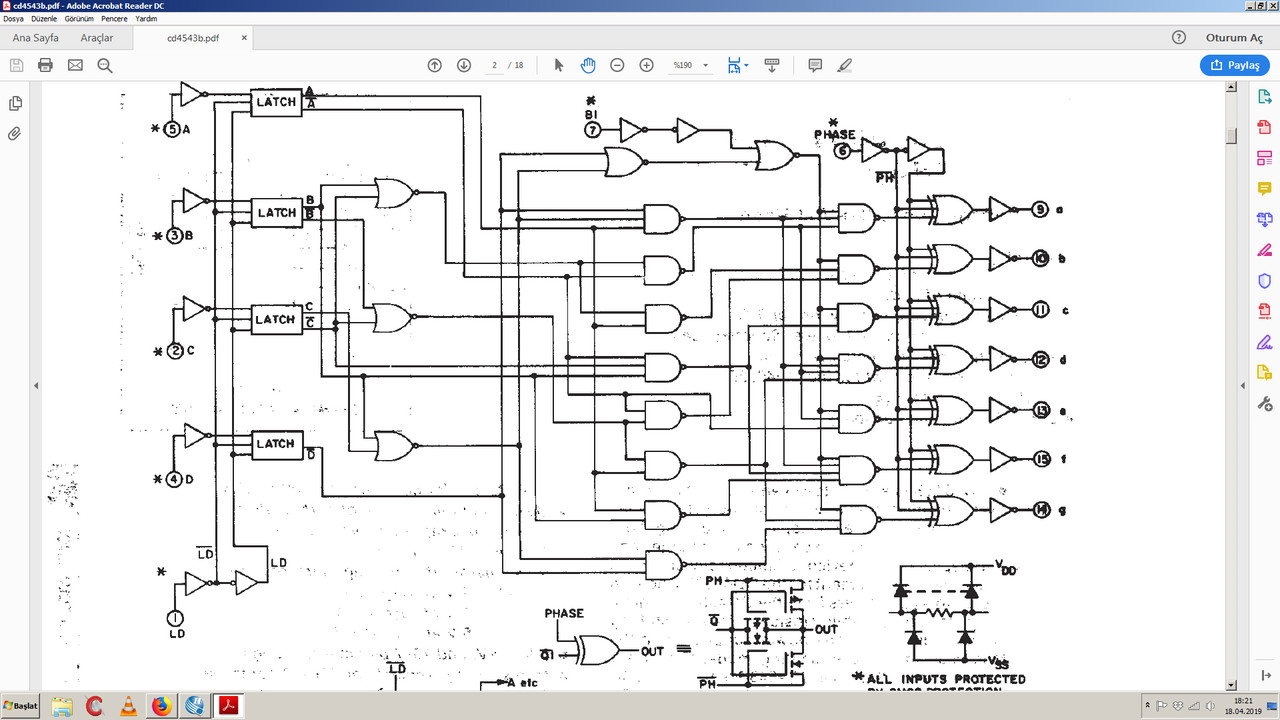Screen dimensions: 1280x720
Task: Open Combine Files tool
Action: (1264, 219)
